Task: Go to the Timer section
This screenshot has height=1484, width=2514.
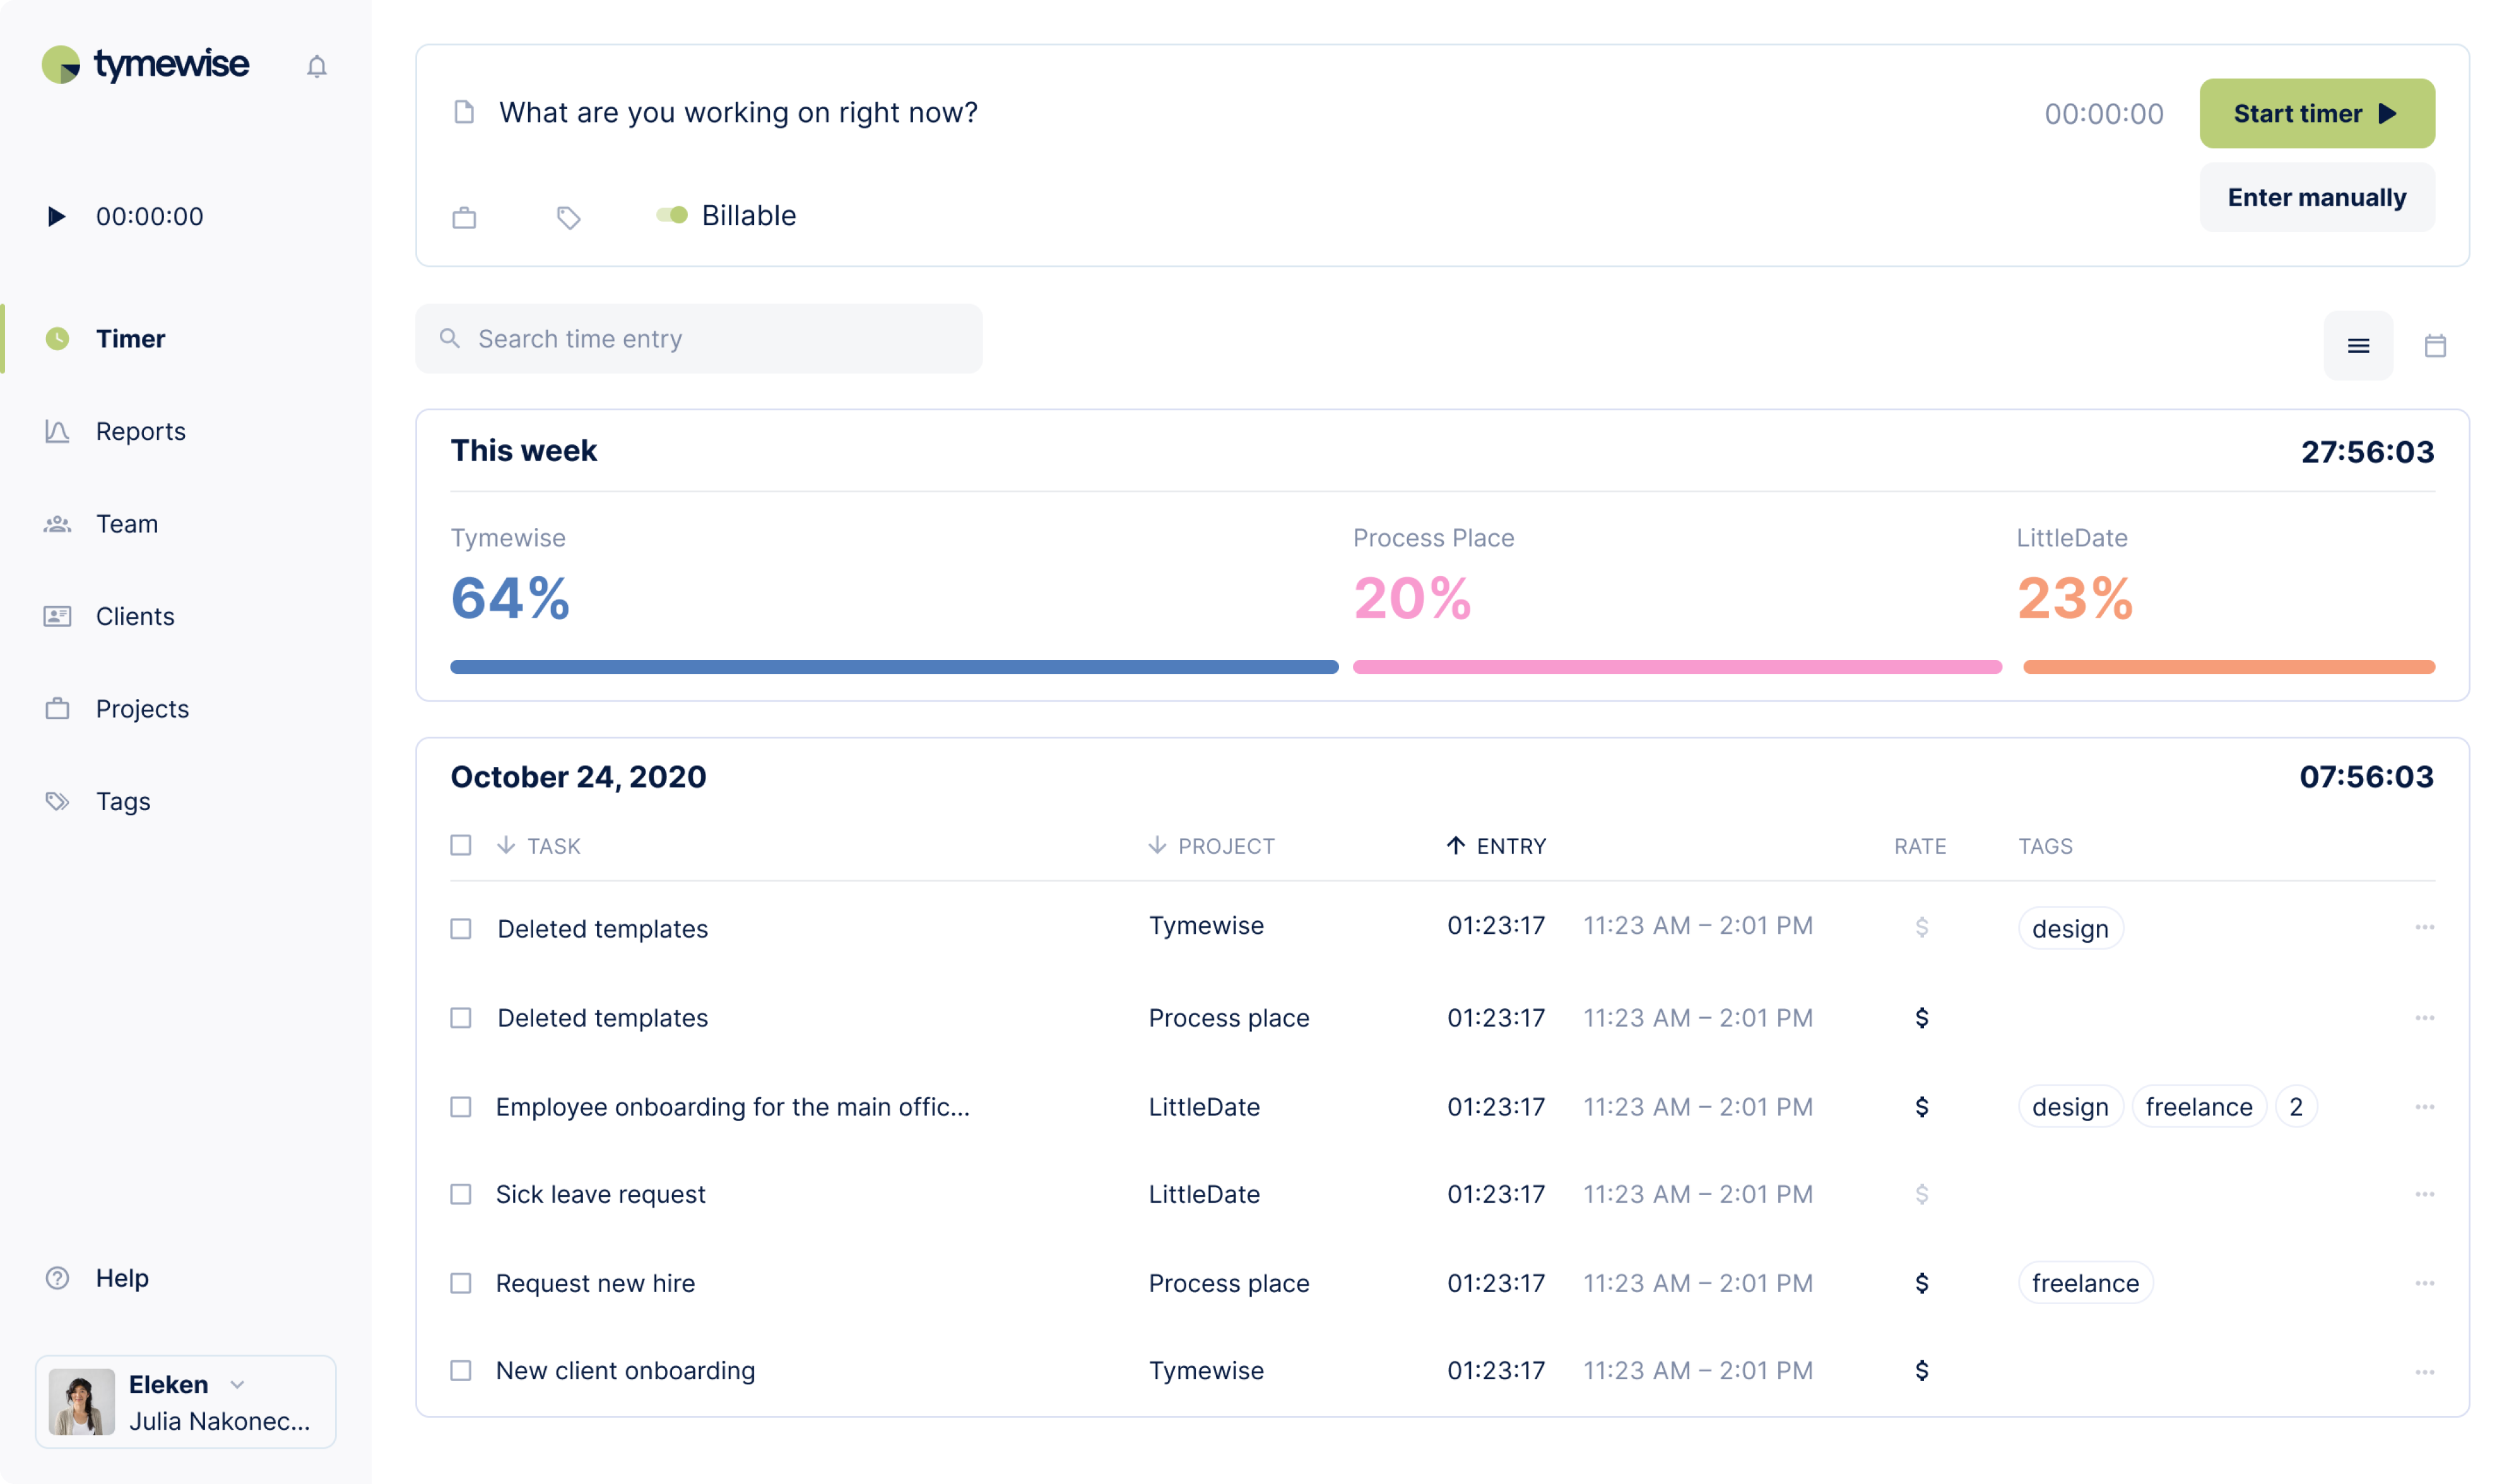Action: pos(130,338)
